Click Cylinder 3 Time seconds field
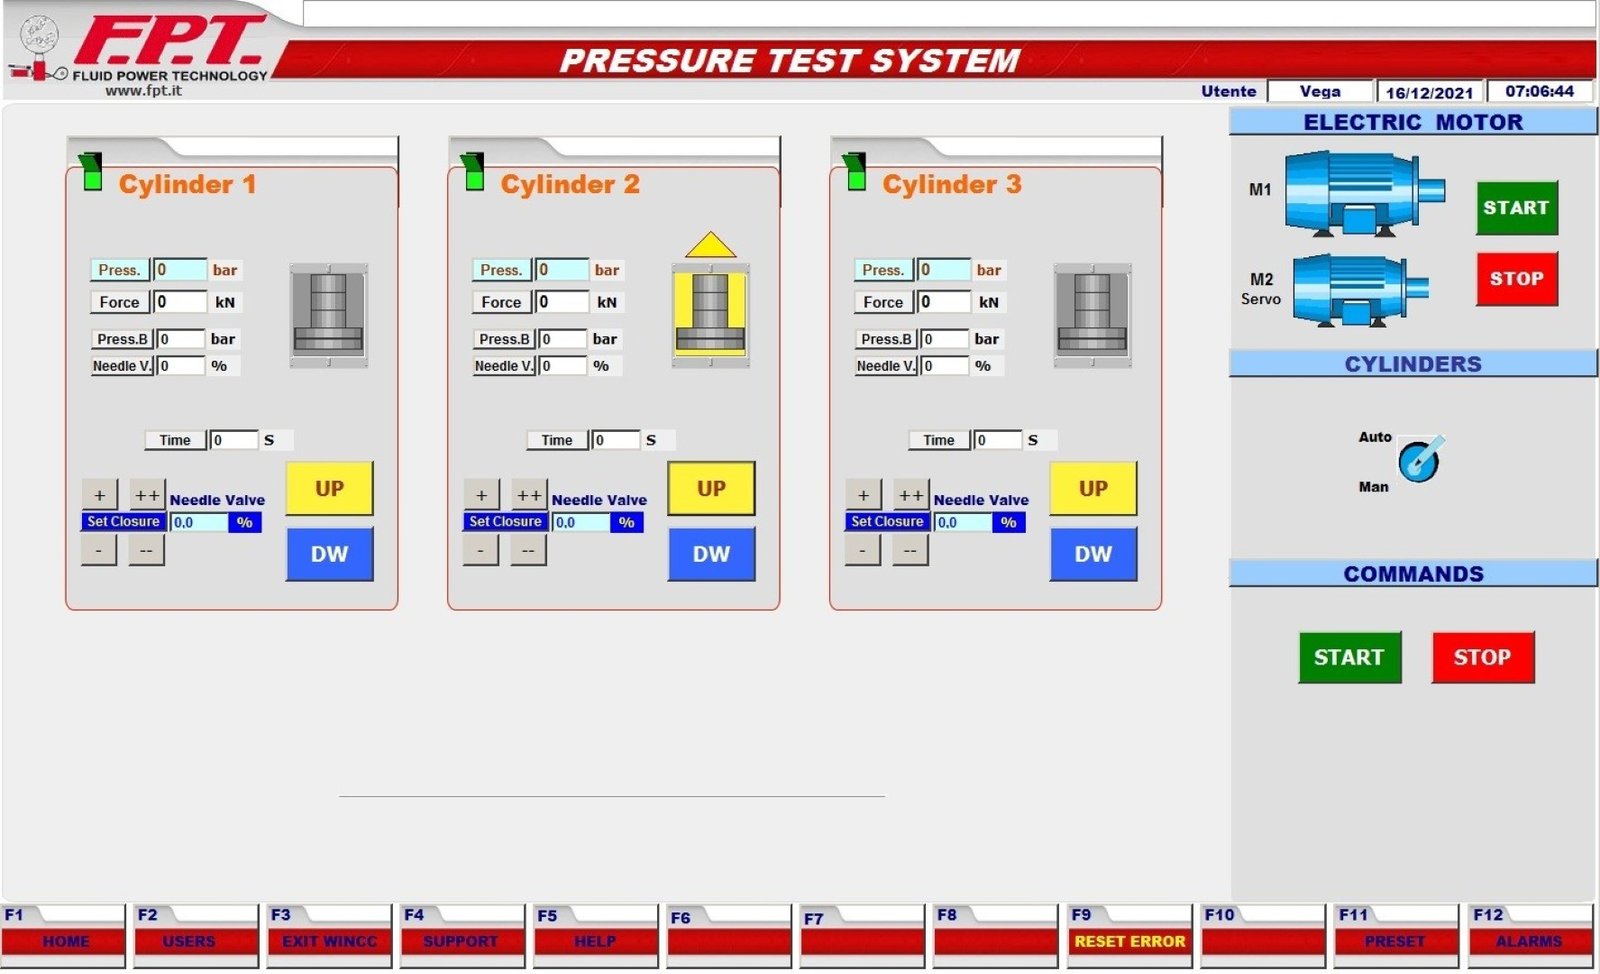Viewport: 1600px width, 974px height. pos(997,440)
